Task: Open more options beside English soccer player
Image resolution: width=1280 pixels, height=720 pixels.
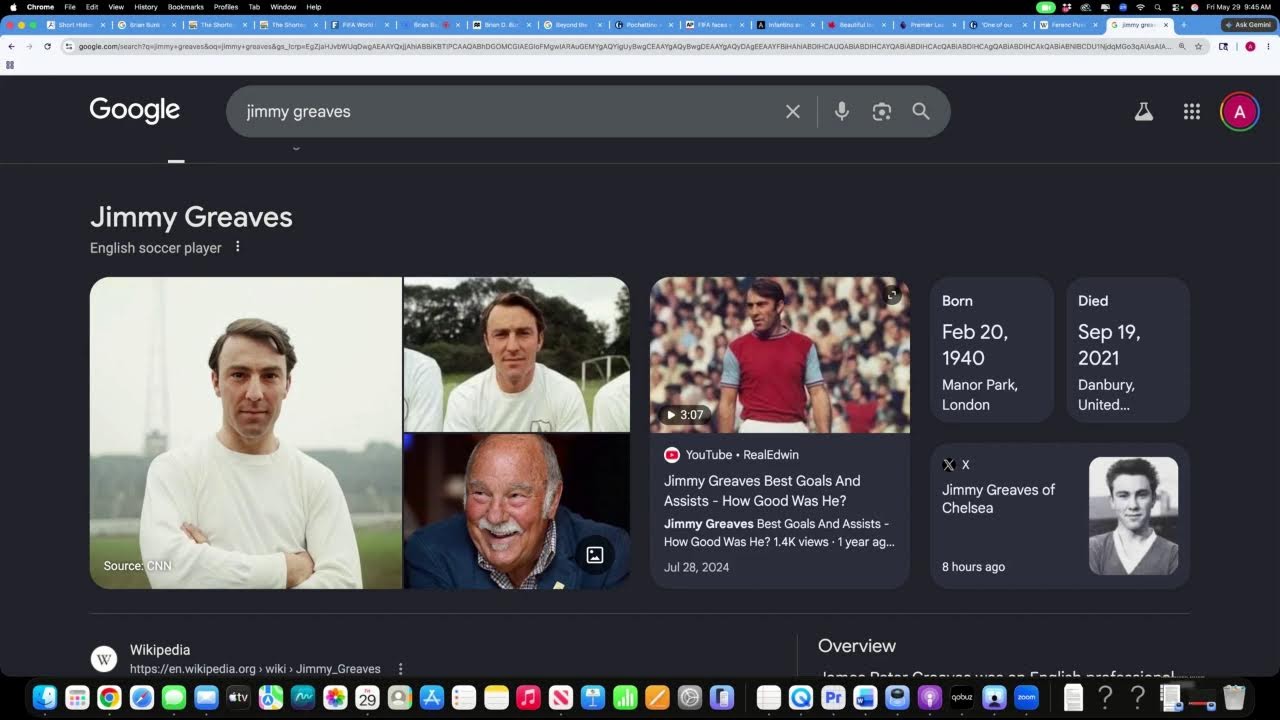Action: (x=237, y=247)
